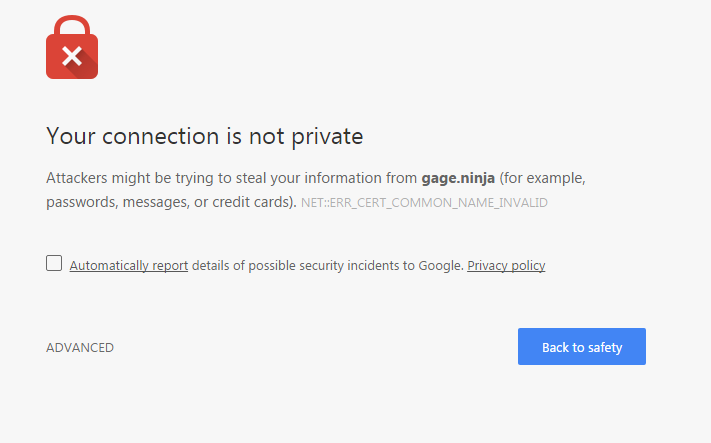
Task: Click the bold gage.ninja domain name
Action: click(x=458, y=178)
